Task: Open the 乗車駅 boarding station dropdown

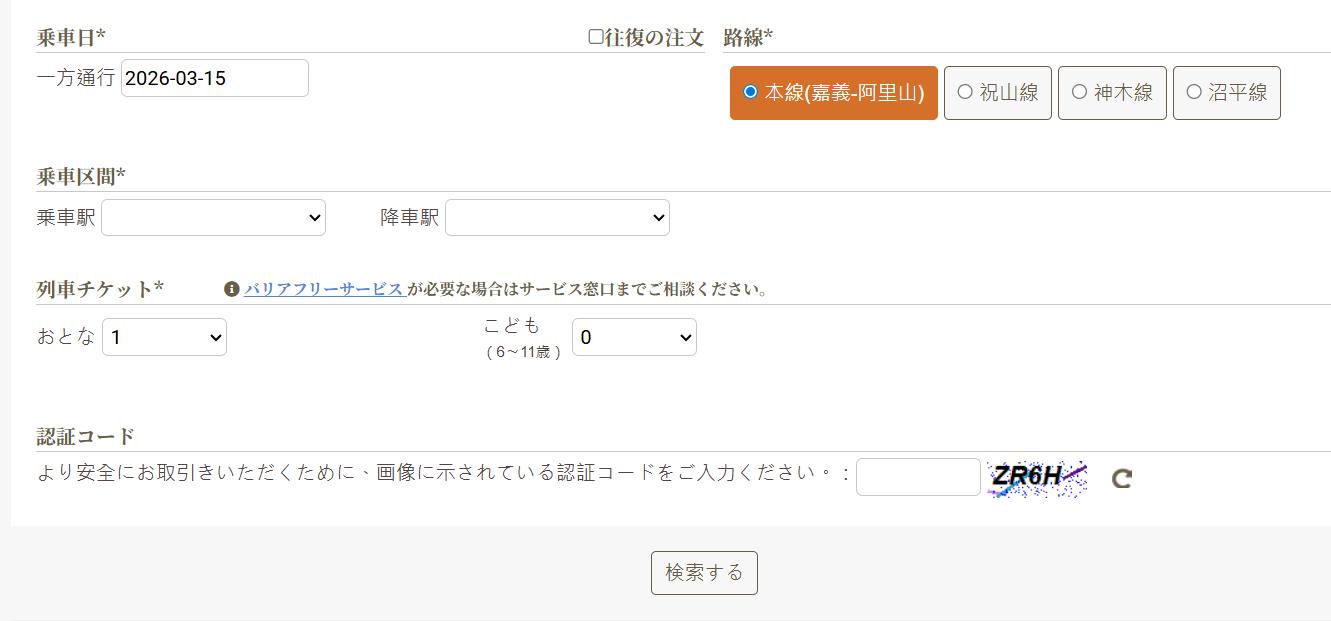Action: tap(213, 218)
